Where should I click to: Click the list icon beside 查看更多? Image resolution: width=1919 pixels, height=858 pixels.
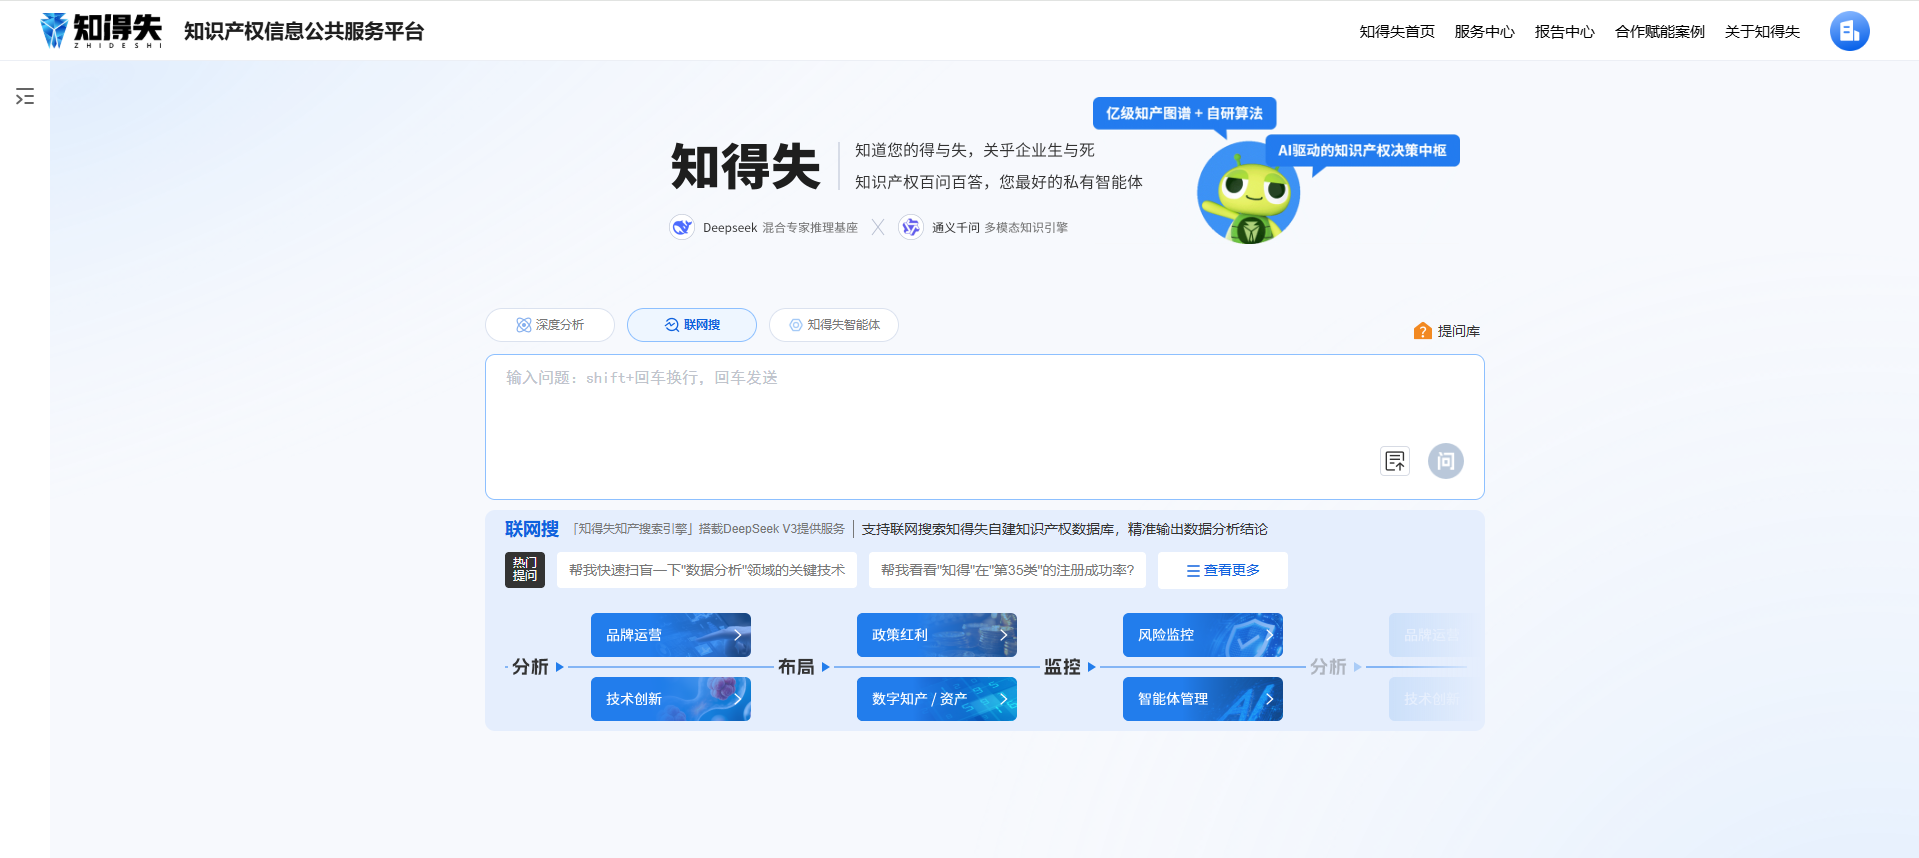(1193, 571)
